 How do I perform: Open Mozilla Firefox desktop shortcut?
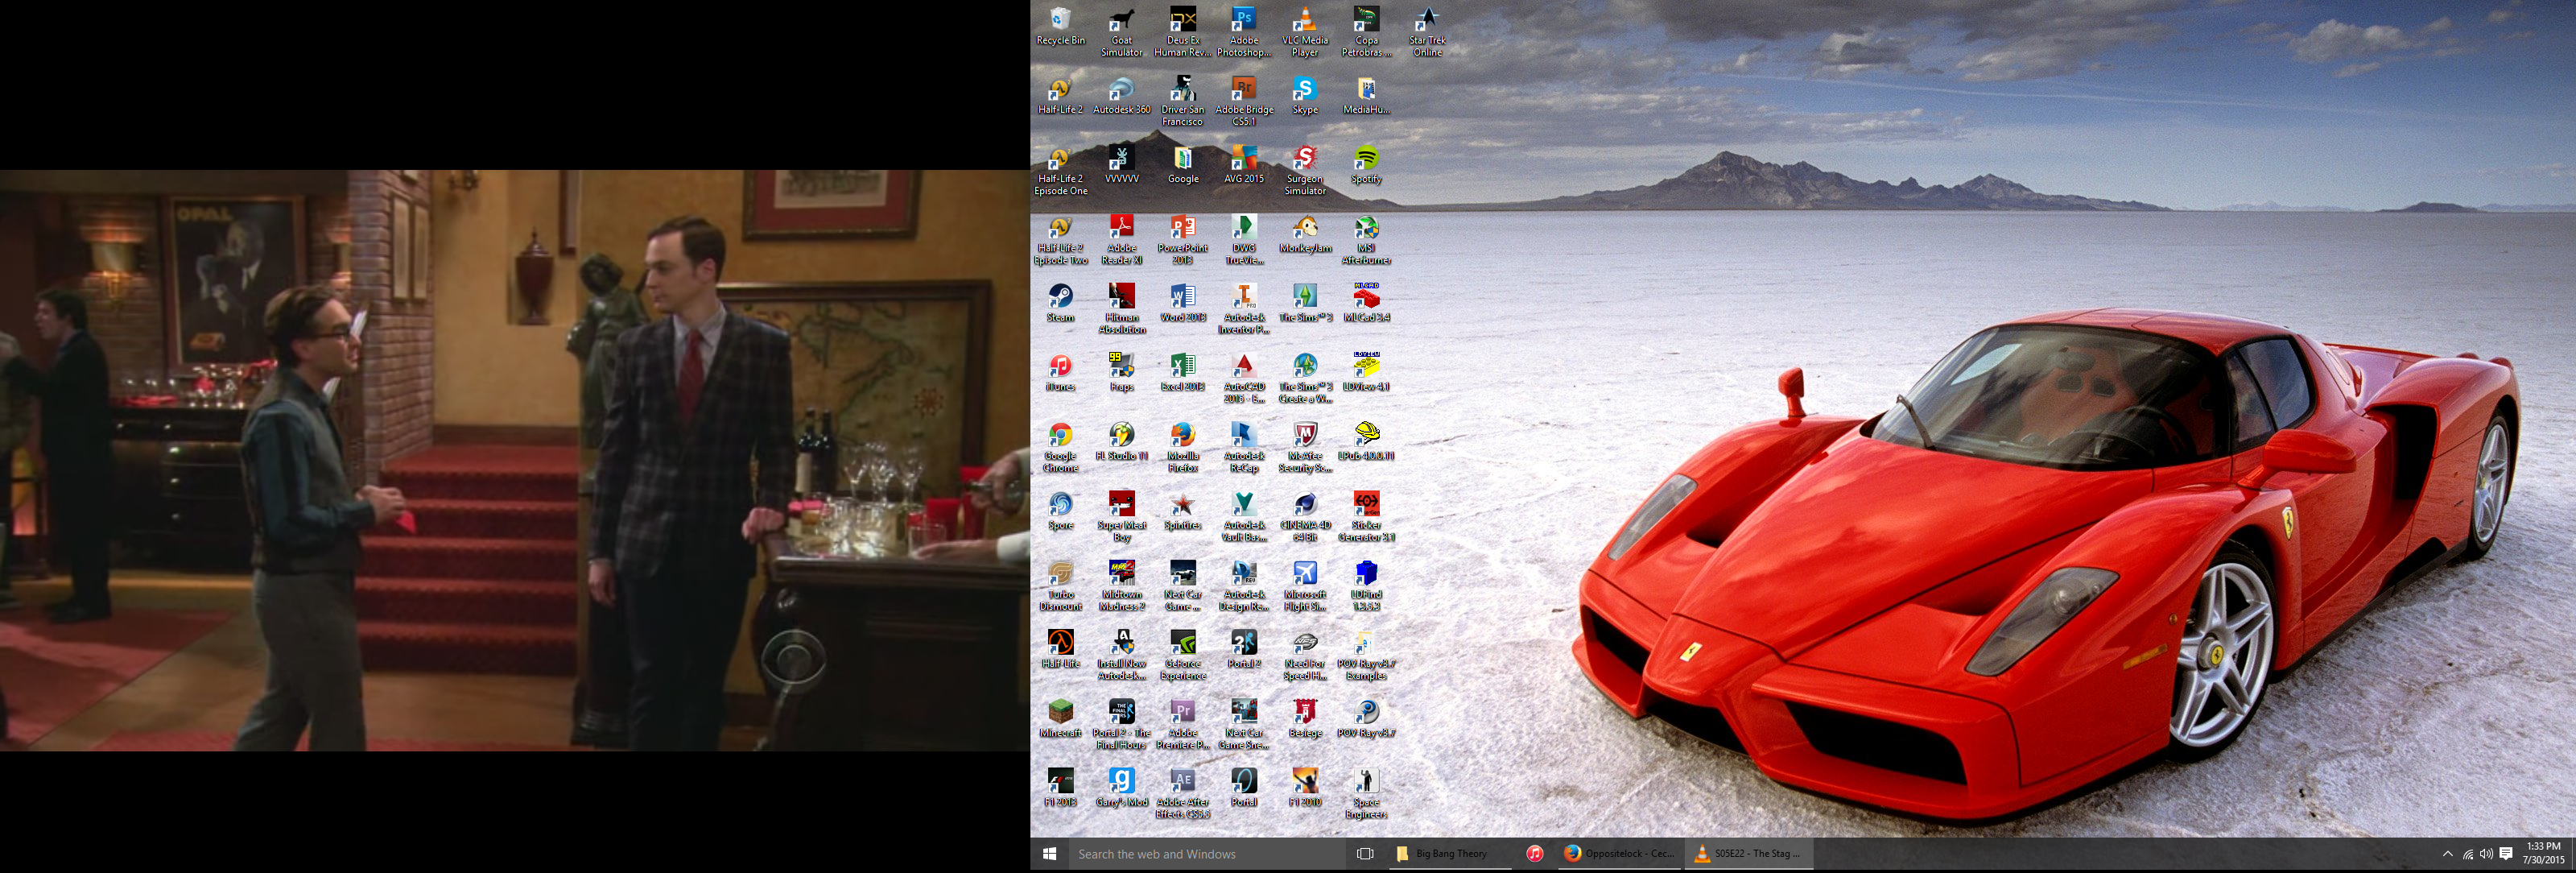click(1182, 447)
